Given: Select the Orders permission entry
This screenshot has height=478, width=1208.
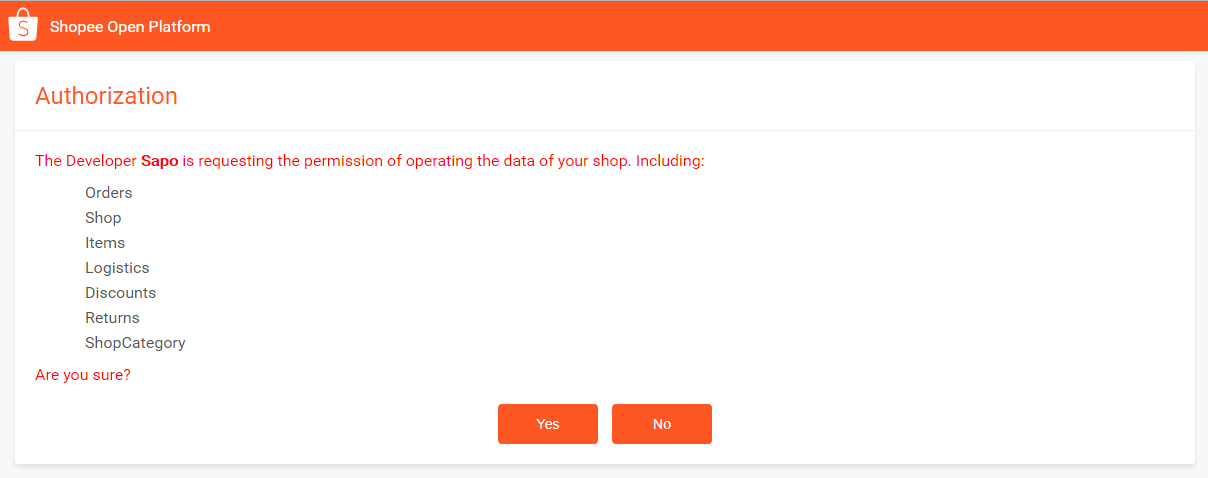Looking at the screenshot, I should 109,193.
